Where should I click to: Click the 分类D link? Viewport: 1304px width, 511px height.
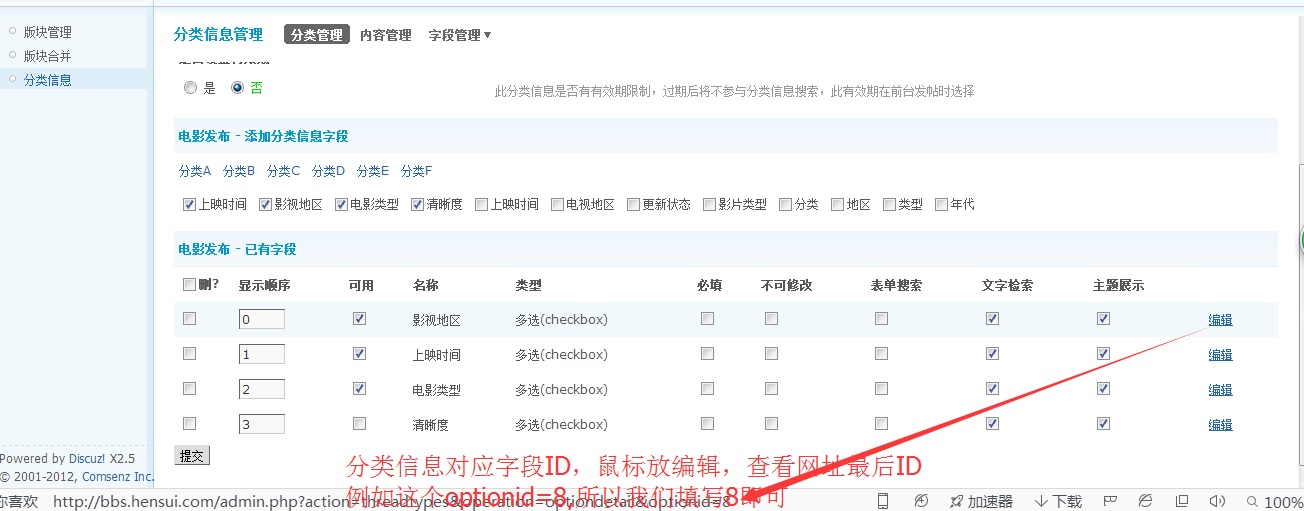(x=328, y=171)
